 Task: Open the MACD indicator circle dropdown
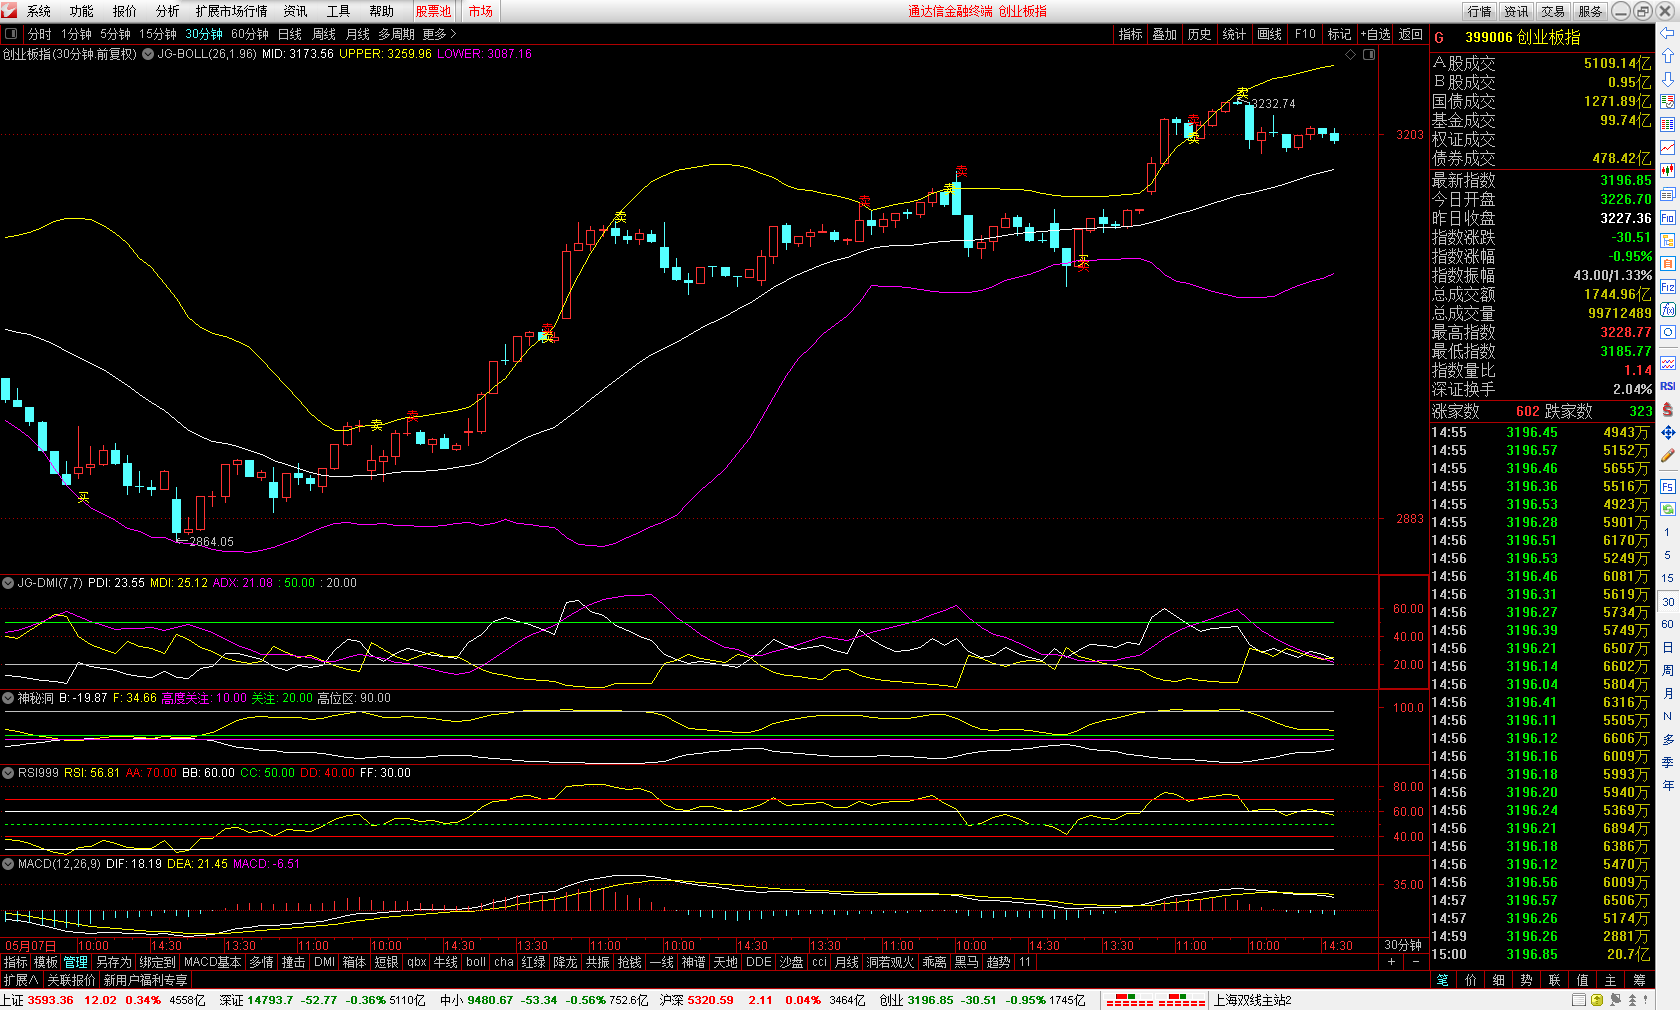[x=8, y=864]
